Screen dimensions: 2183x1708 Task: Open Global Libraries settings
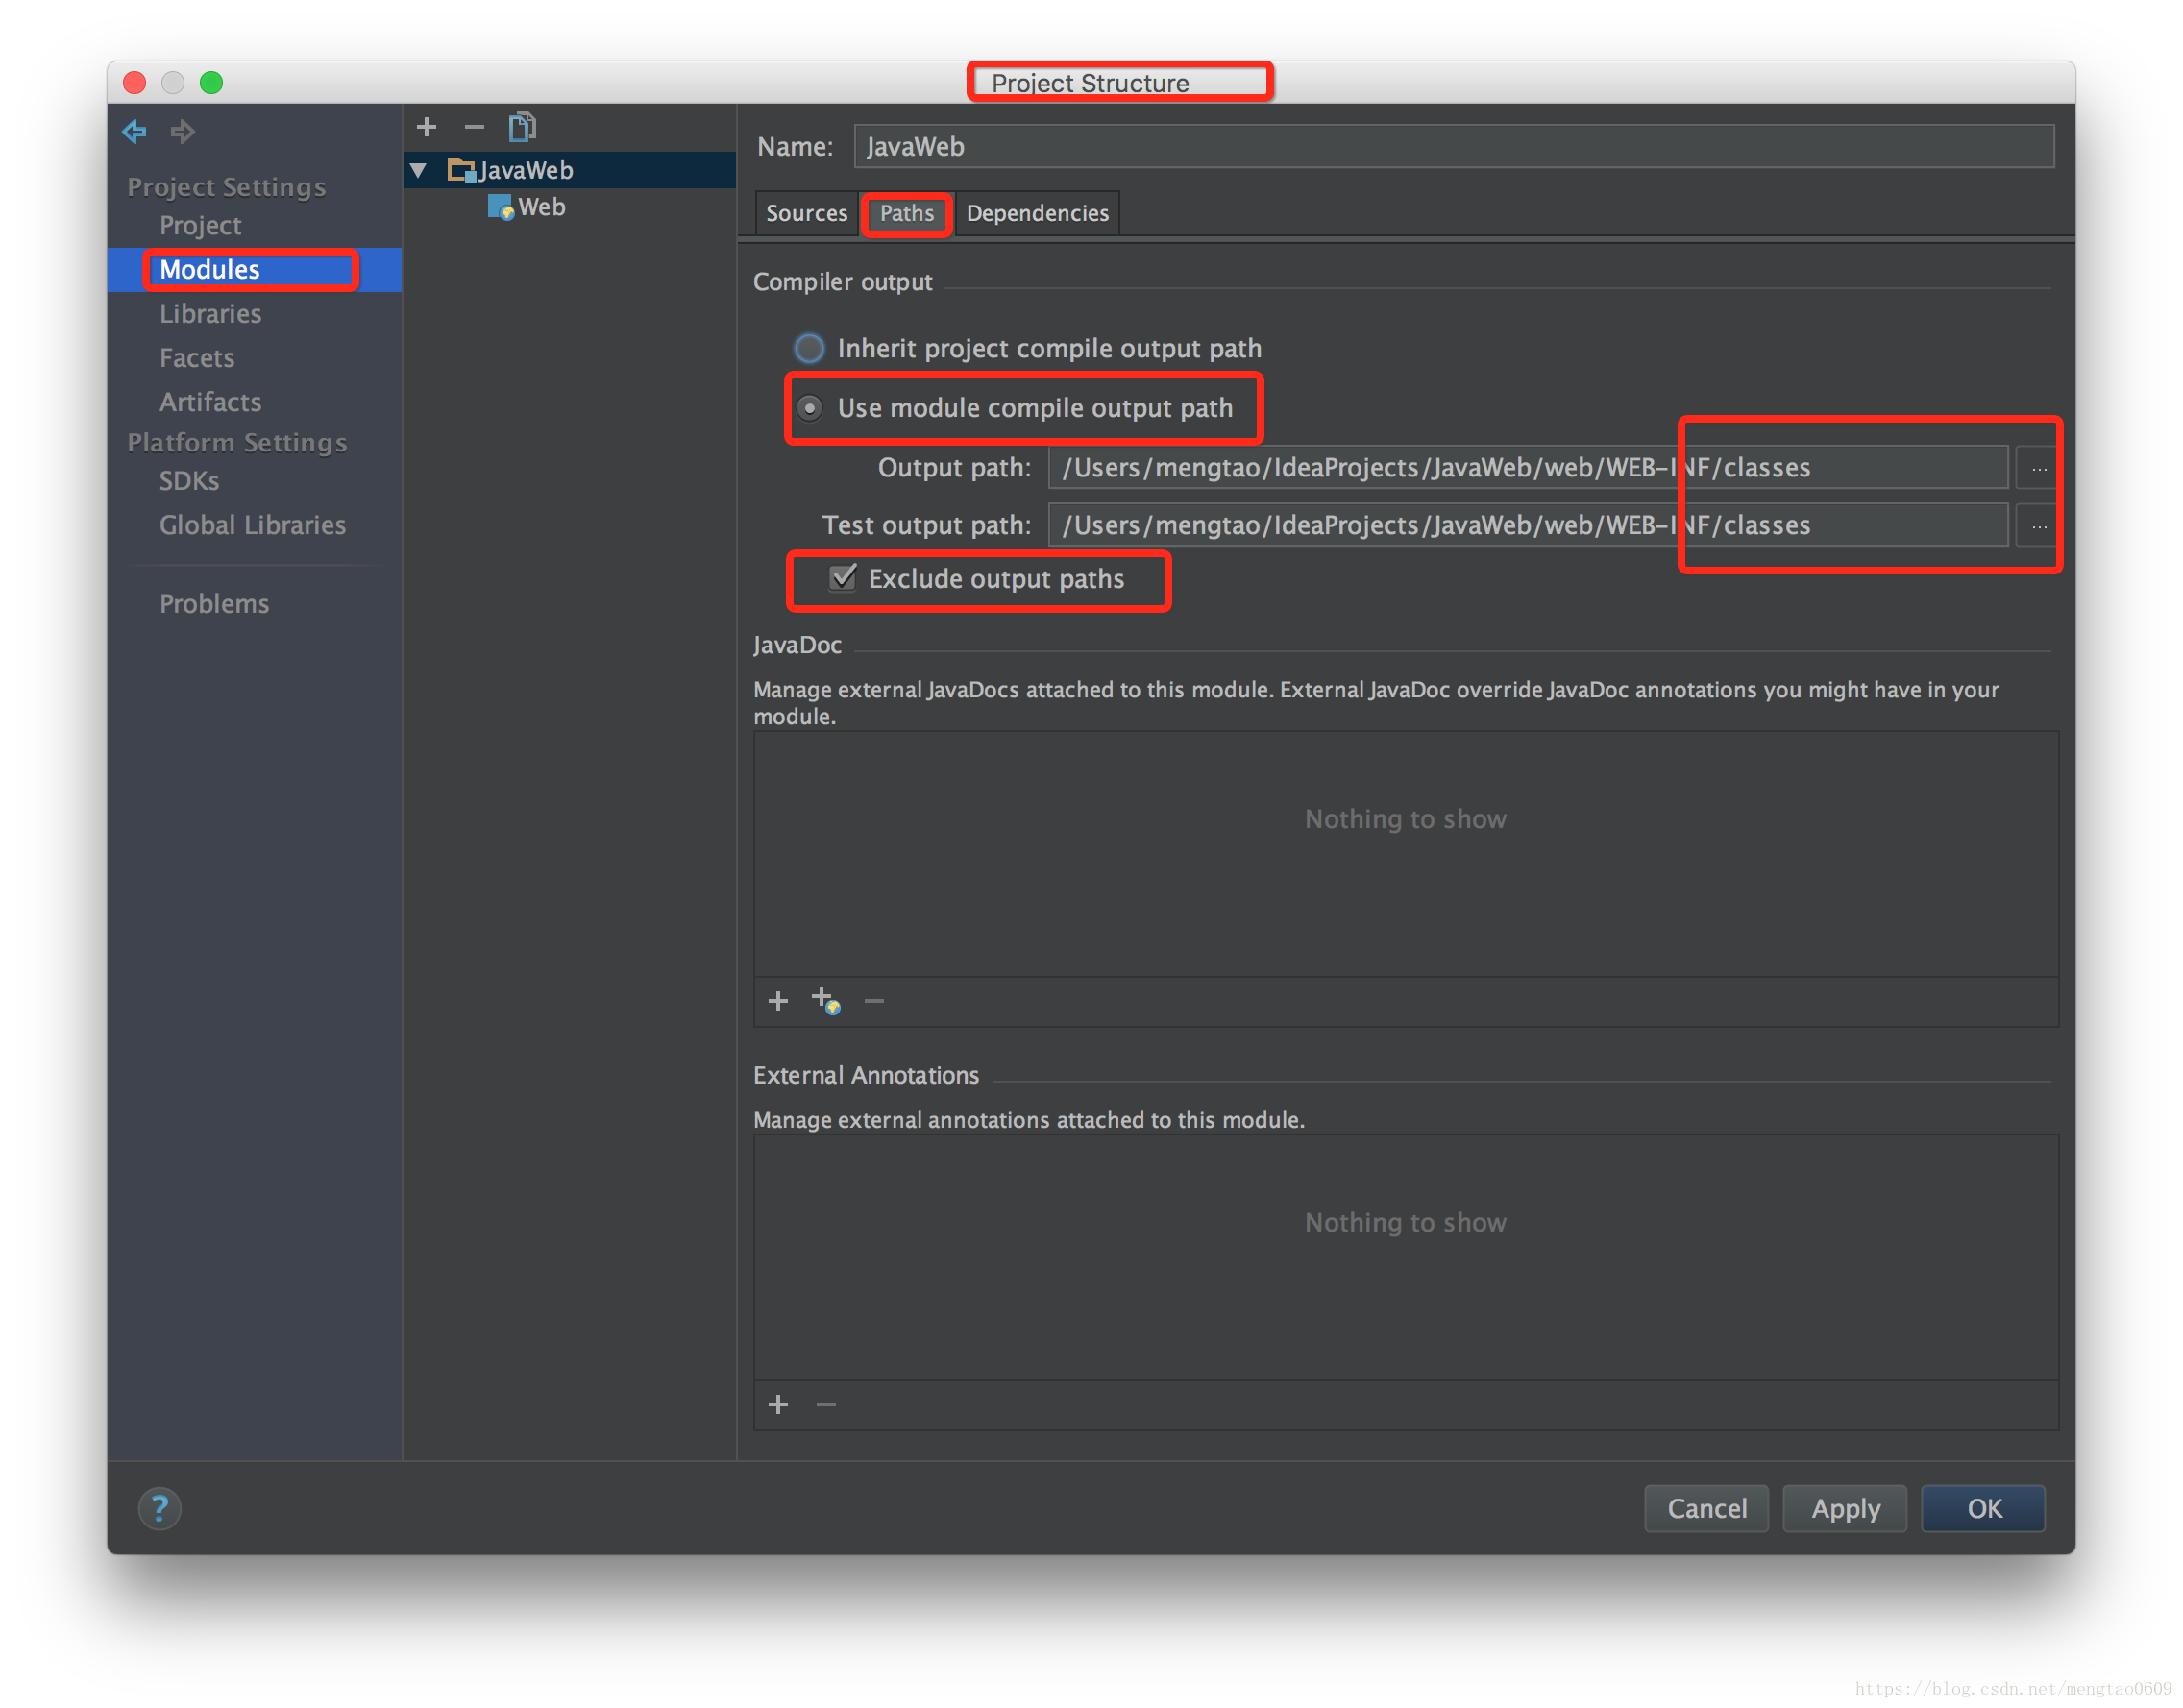point(253,525)
